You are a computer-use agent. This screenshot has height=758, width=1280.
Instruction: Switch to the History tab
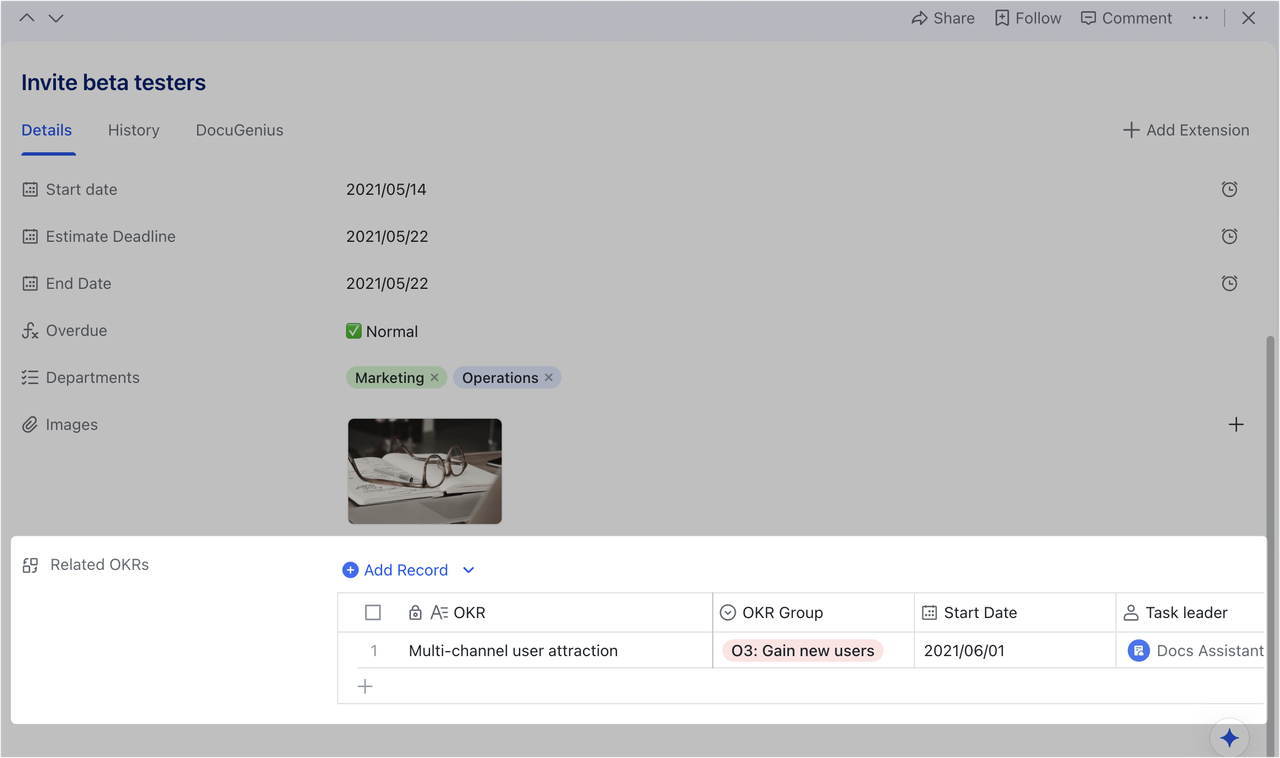(133, 130)
